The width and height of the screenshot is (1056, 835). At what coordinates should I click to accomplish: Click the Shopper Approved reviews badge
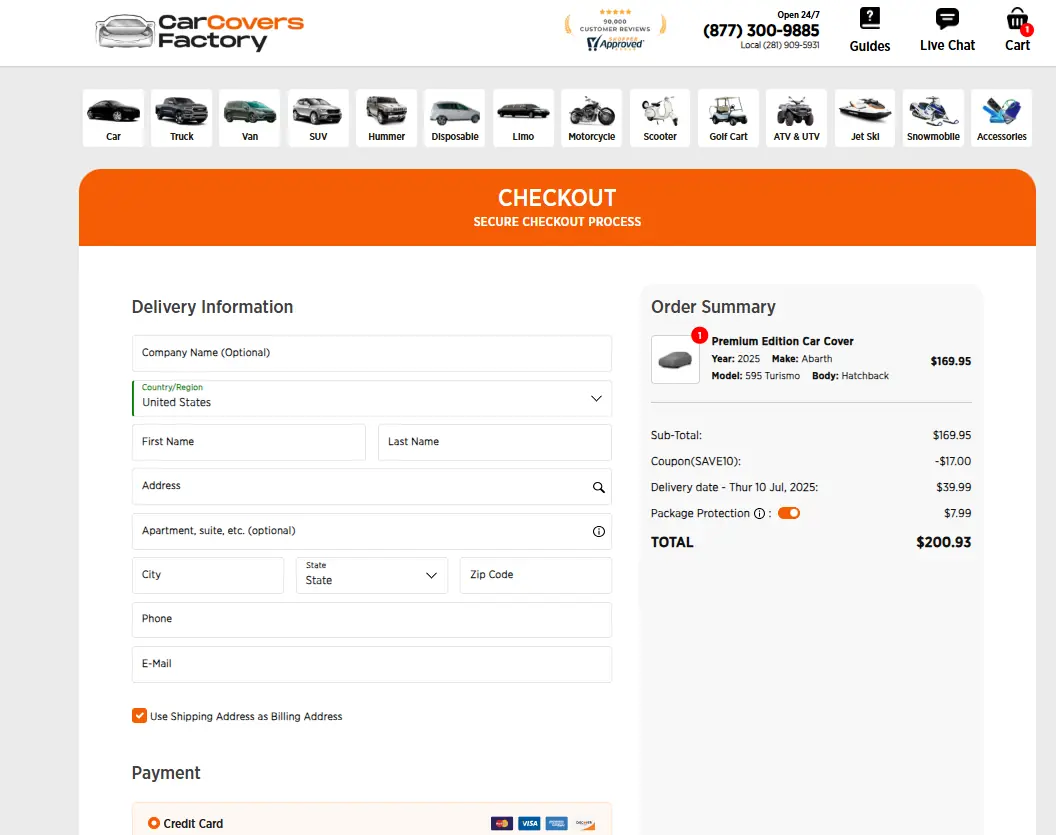click(x=614, y=31)
